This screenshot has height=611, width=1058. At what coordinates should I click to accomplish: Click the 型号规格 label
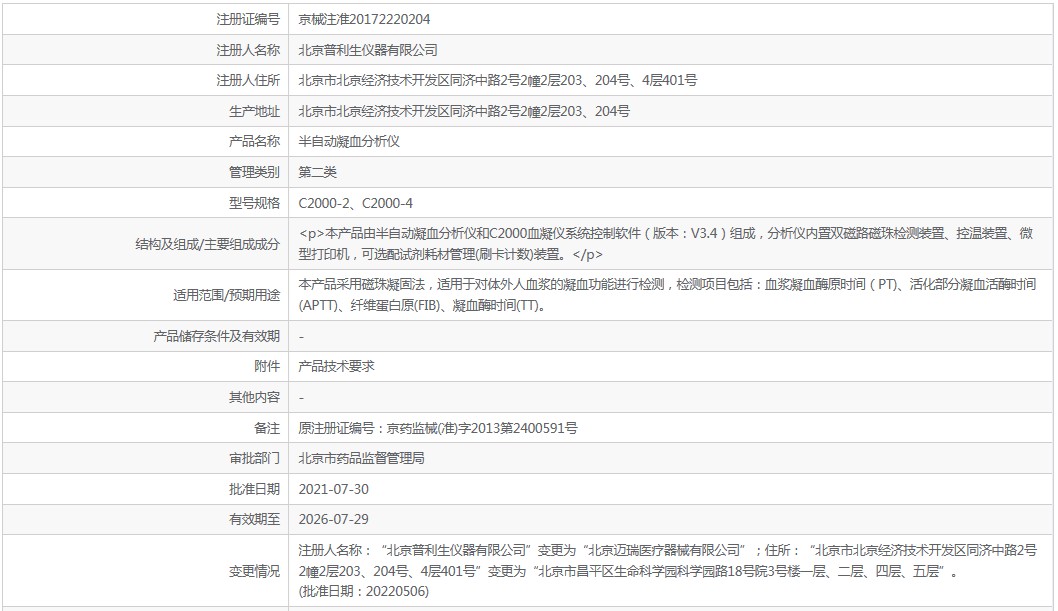[254, 203]
